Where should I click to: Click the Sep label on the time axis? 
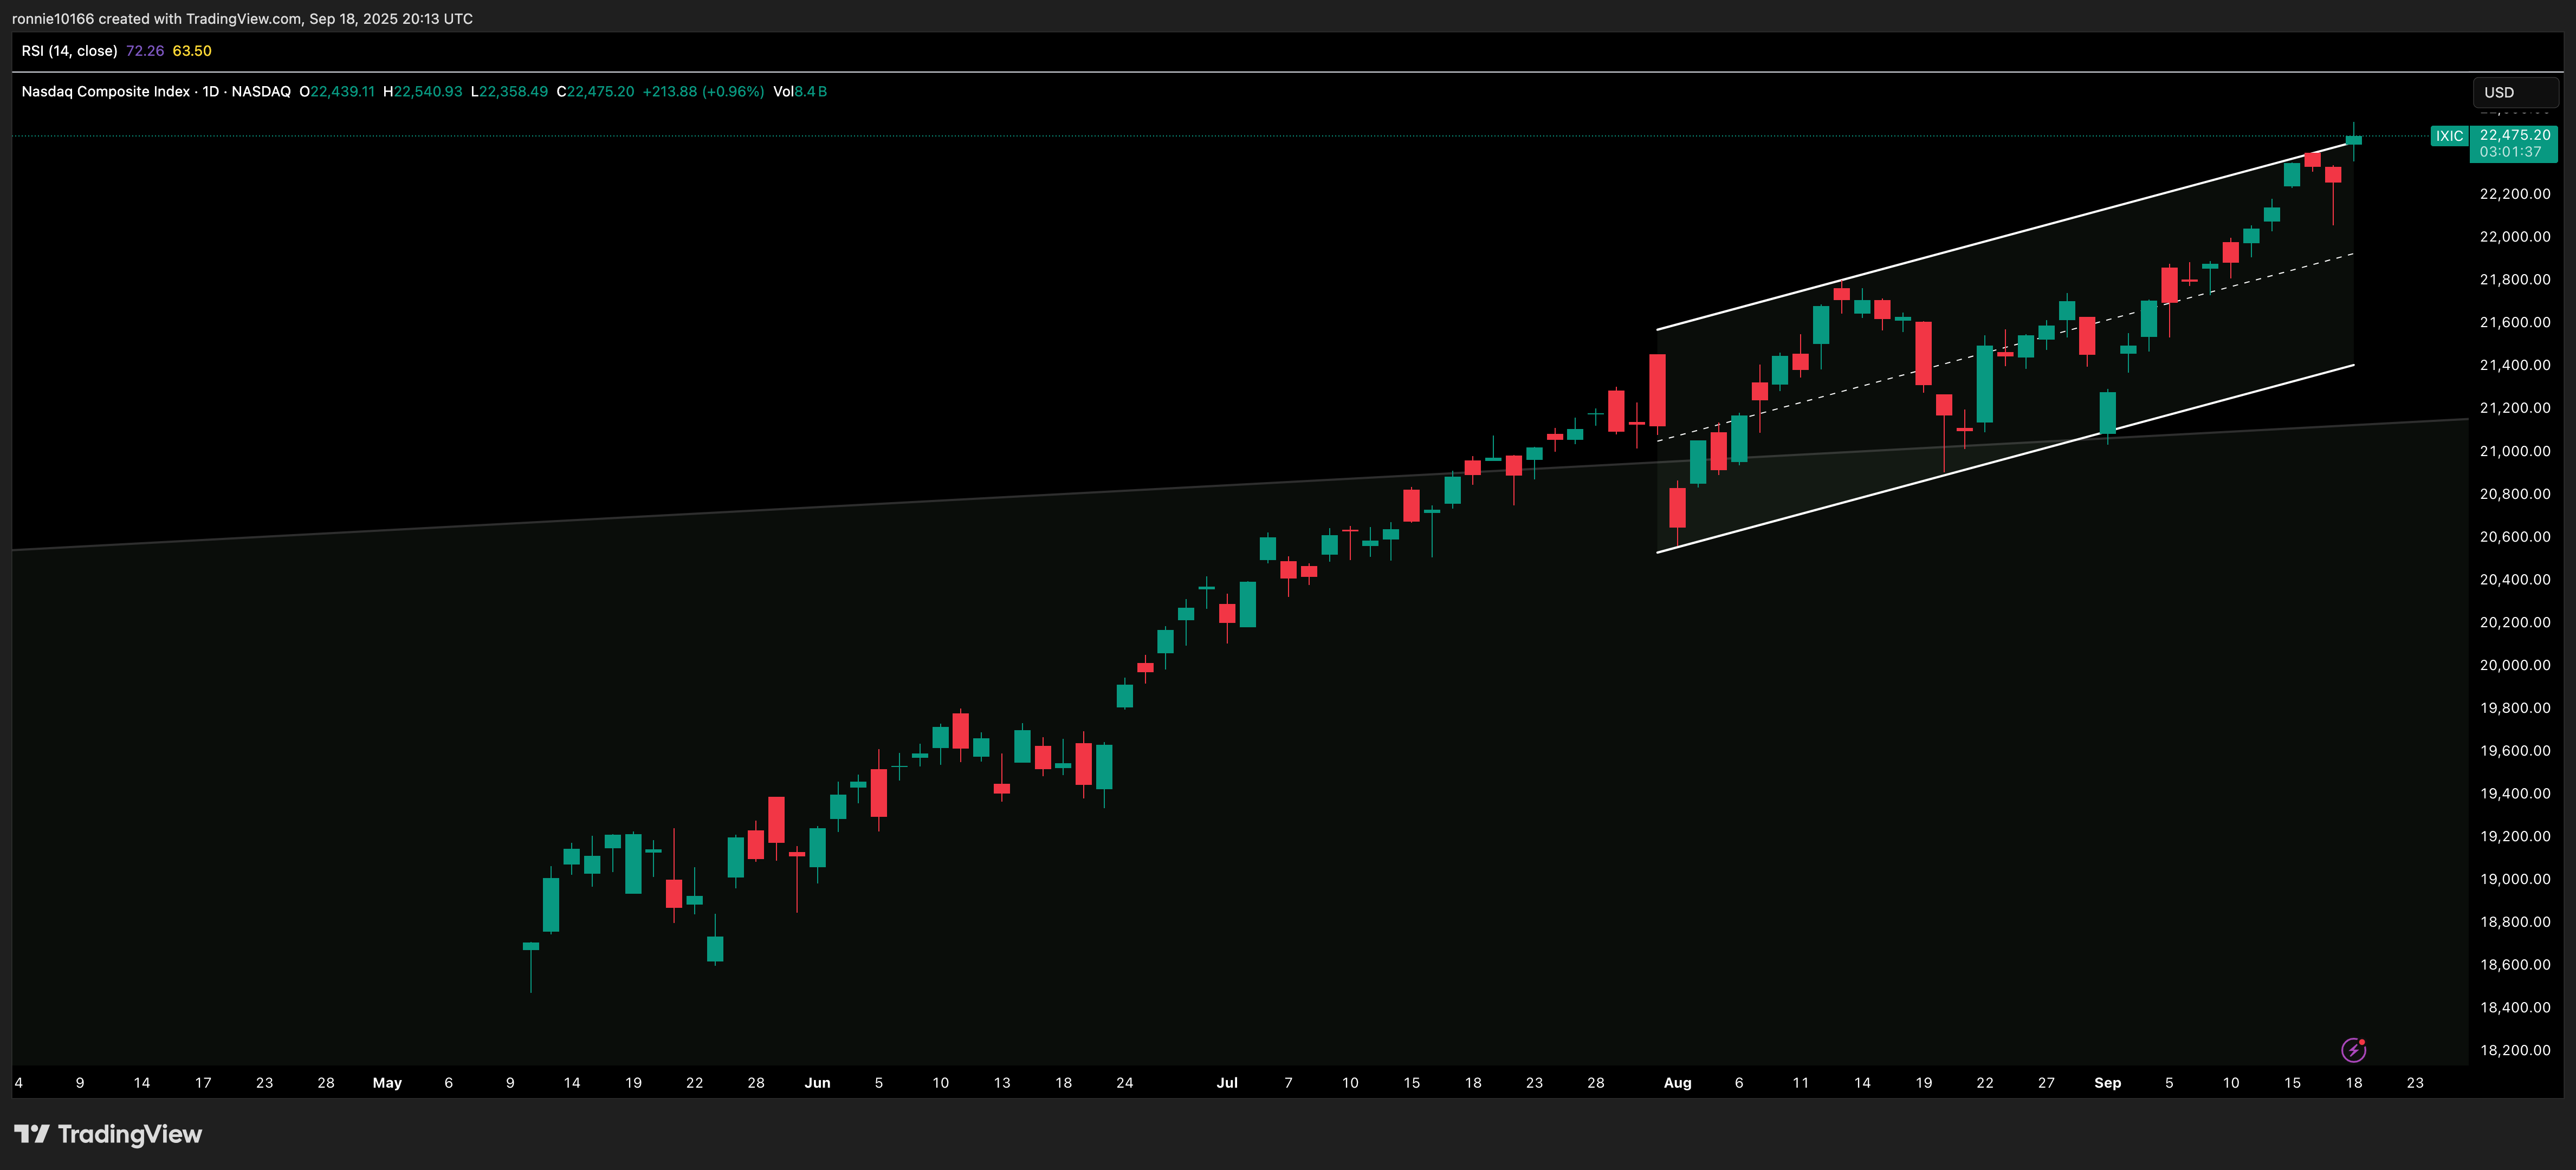2107,1082
